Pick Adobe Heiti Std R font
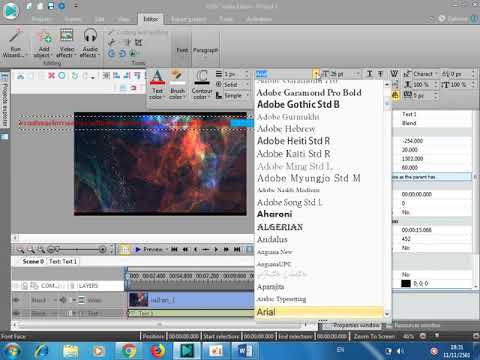480x360 pixels. [x=293, y=141]
